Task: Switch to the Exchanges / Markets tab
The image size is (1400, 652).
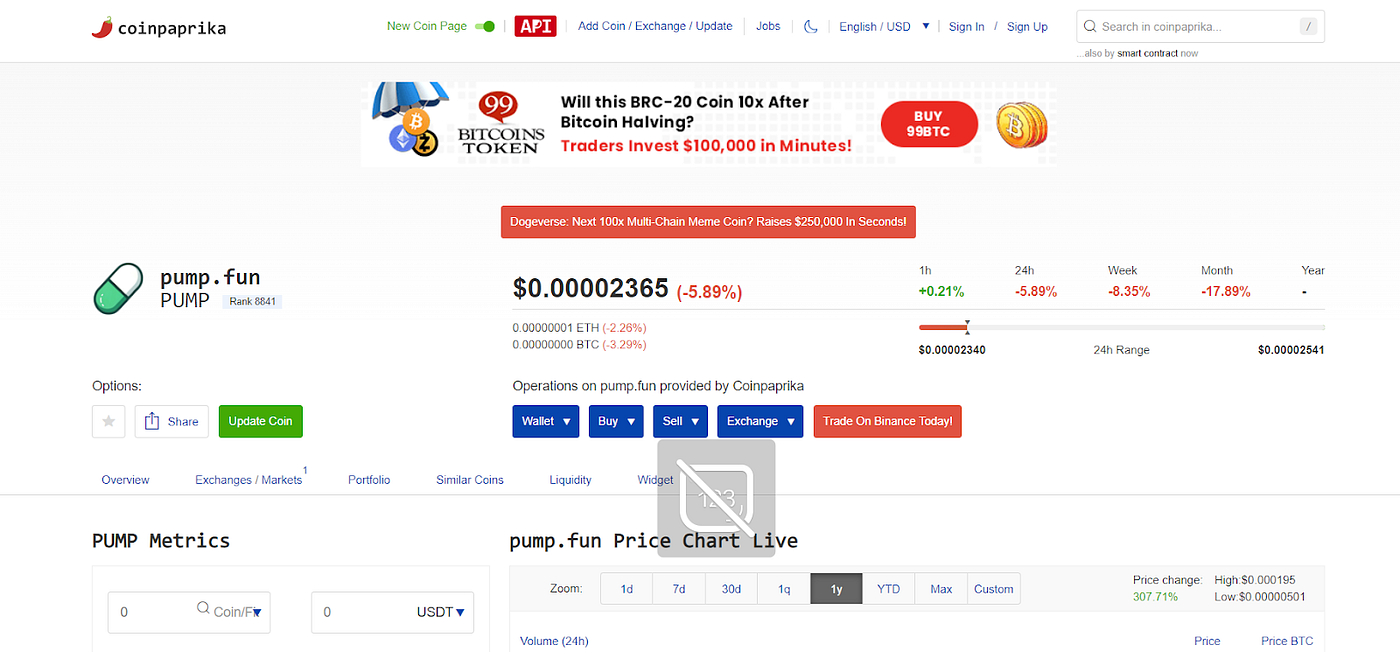Action: [249, 480]
